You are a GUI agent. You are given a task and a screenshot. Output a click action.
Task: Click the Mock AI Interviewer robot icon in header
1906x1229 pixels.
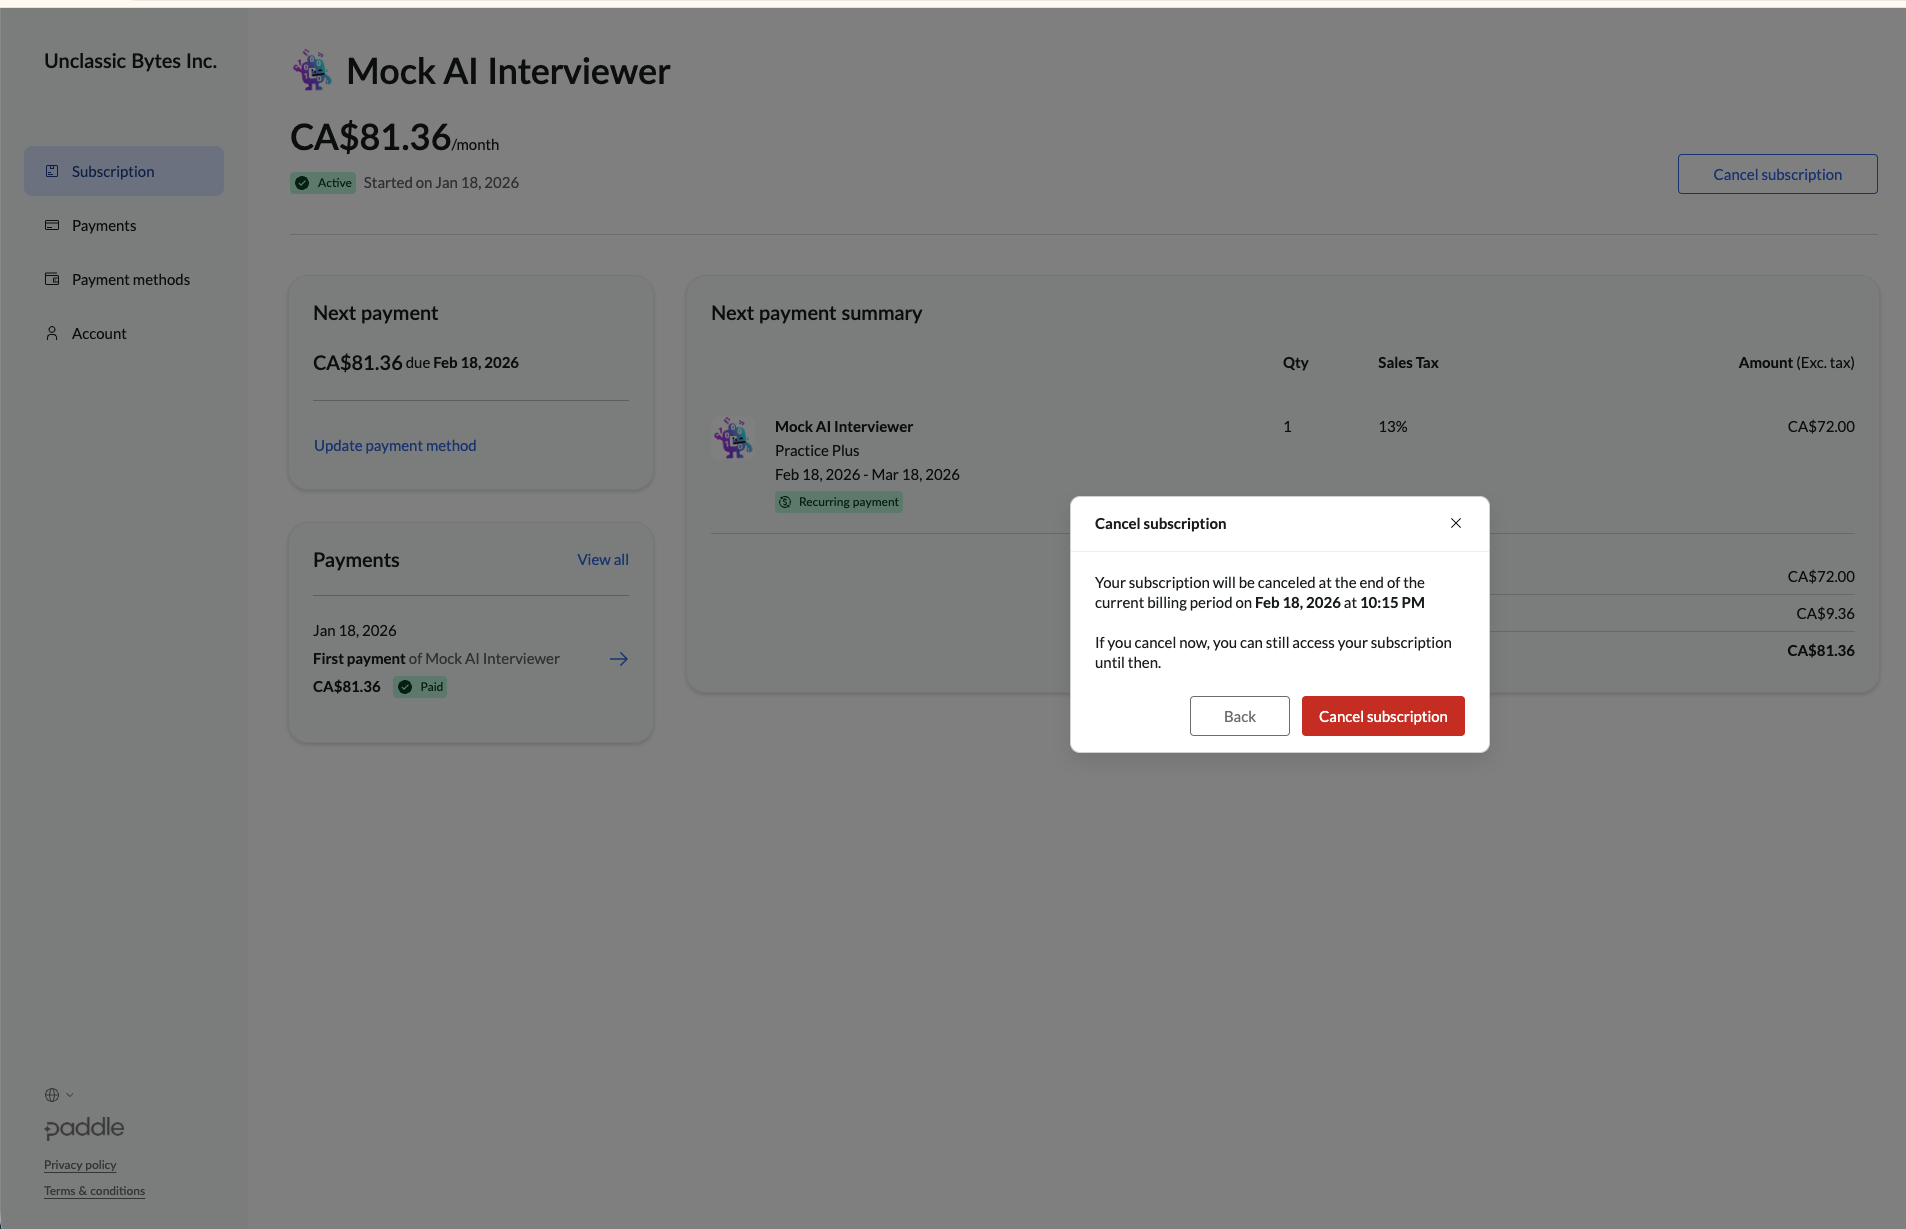point(311,70)
